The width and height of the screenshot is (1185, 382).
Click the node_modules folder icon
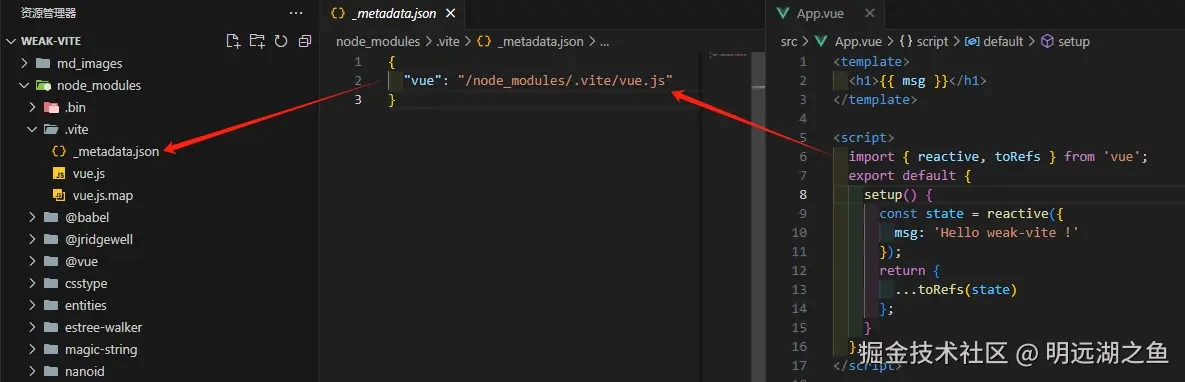coord(43,85)
